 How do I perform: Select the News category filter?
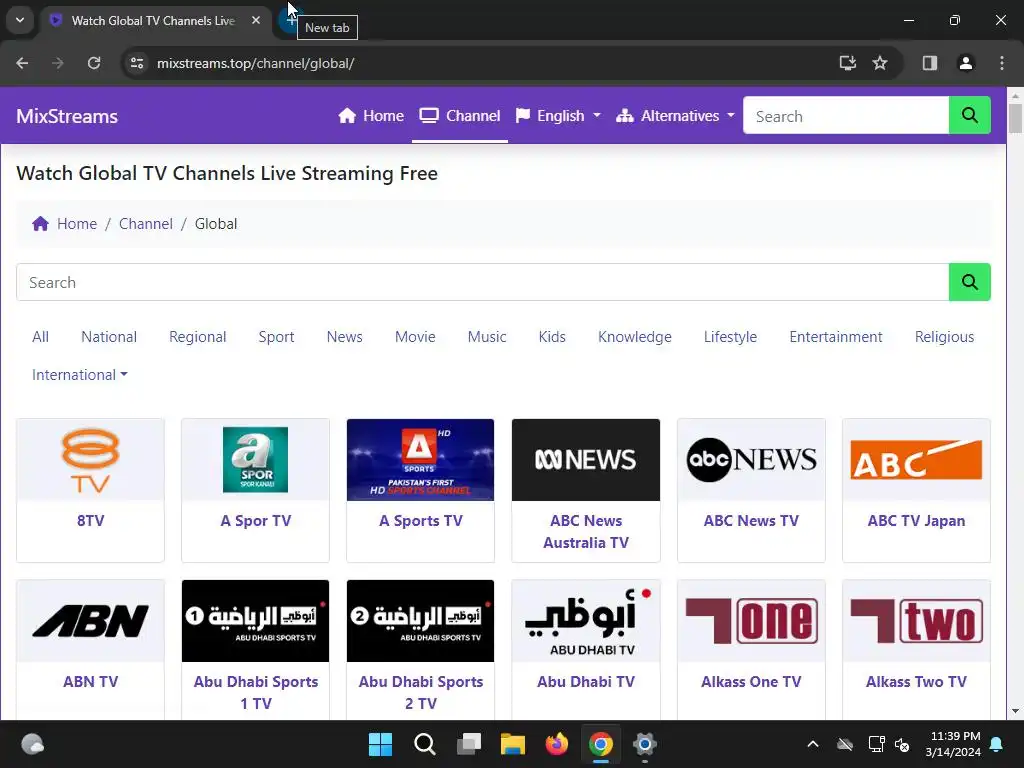click(x=345, y=337)
